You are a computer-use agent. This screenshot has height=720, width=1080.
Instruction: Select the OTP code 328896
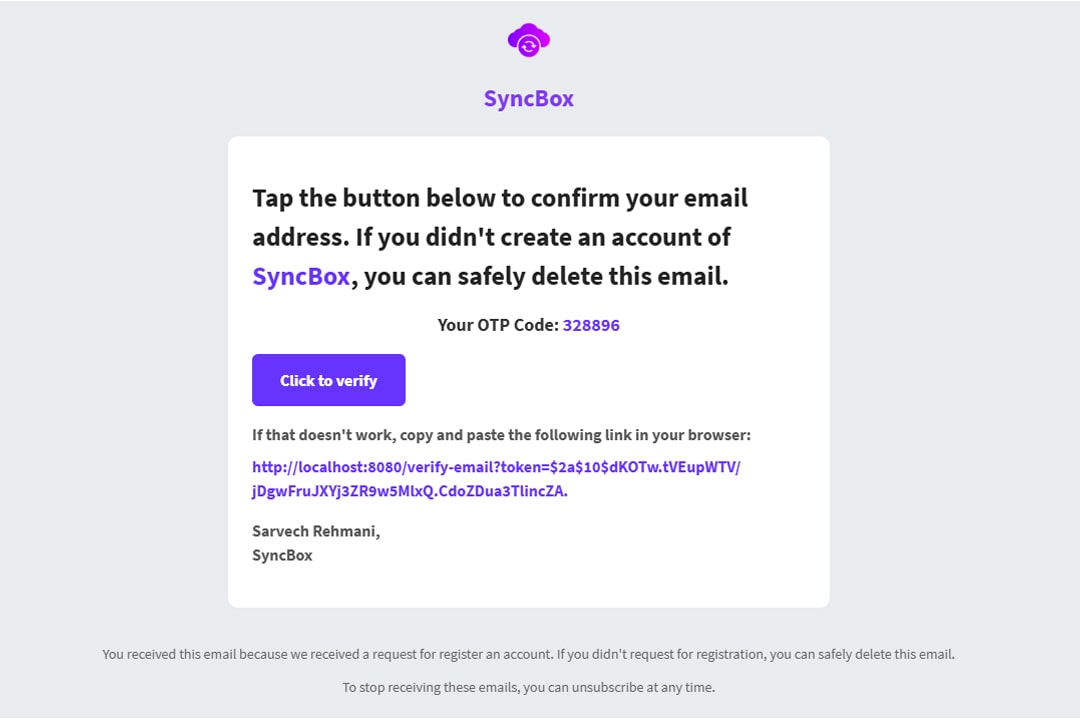[591, 325]
